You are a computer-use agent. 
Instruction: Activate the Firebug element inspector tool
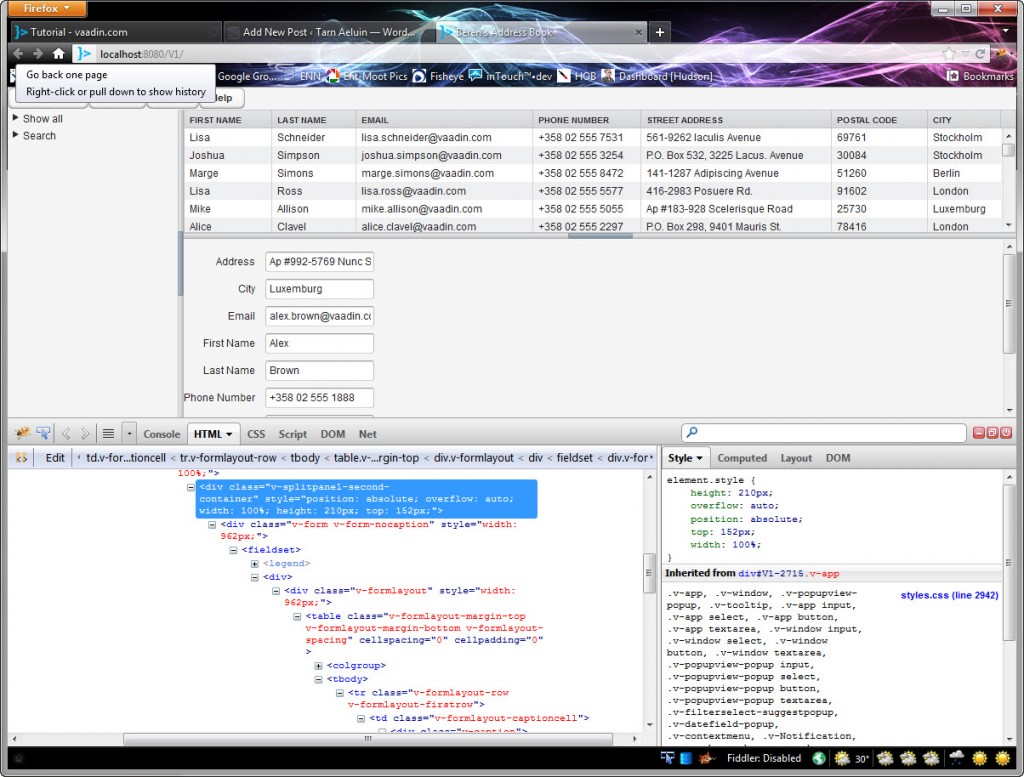point(42,433)
